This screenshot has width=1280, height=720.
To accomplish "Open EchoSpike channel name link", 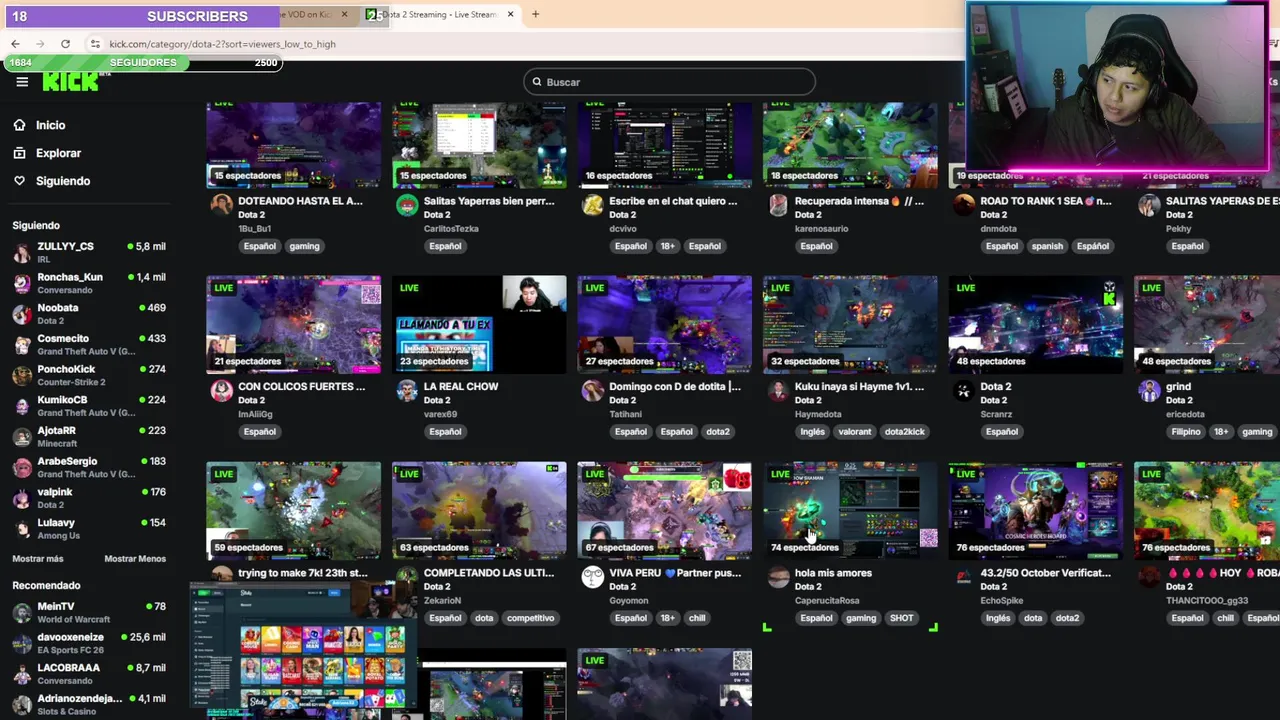I will tap(1003, 601).
